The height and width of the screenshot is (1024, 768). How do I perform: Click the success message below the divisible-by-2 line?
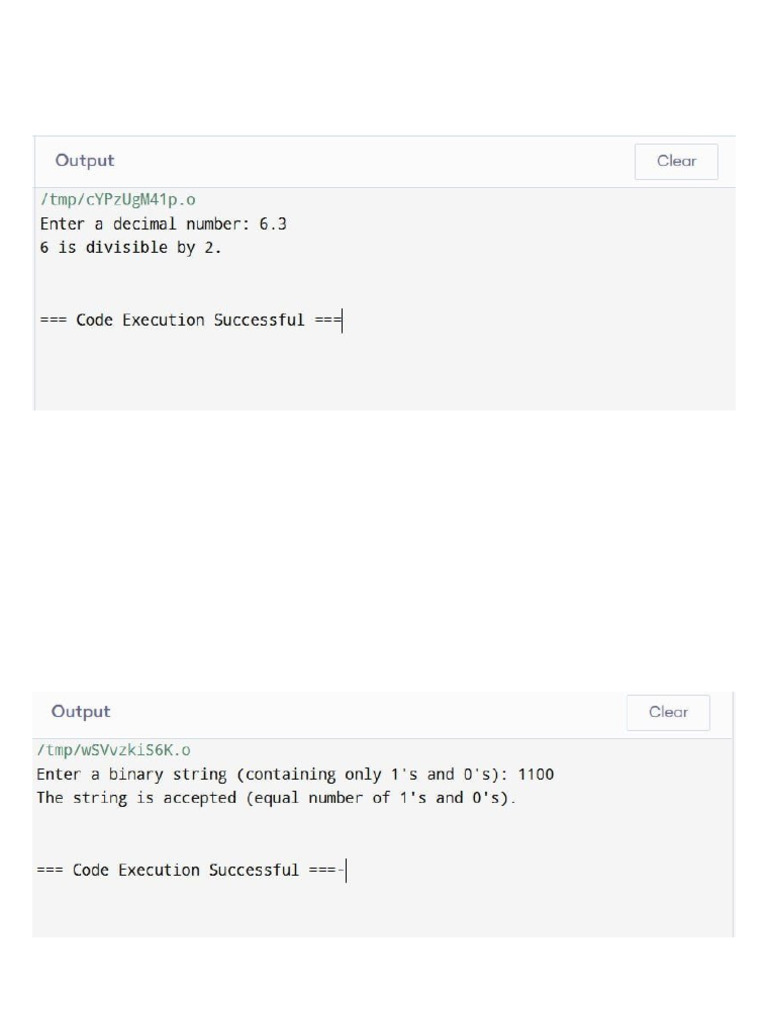[190, 321]
